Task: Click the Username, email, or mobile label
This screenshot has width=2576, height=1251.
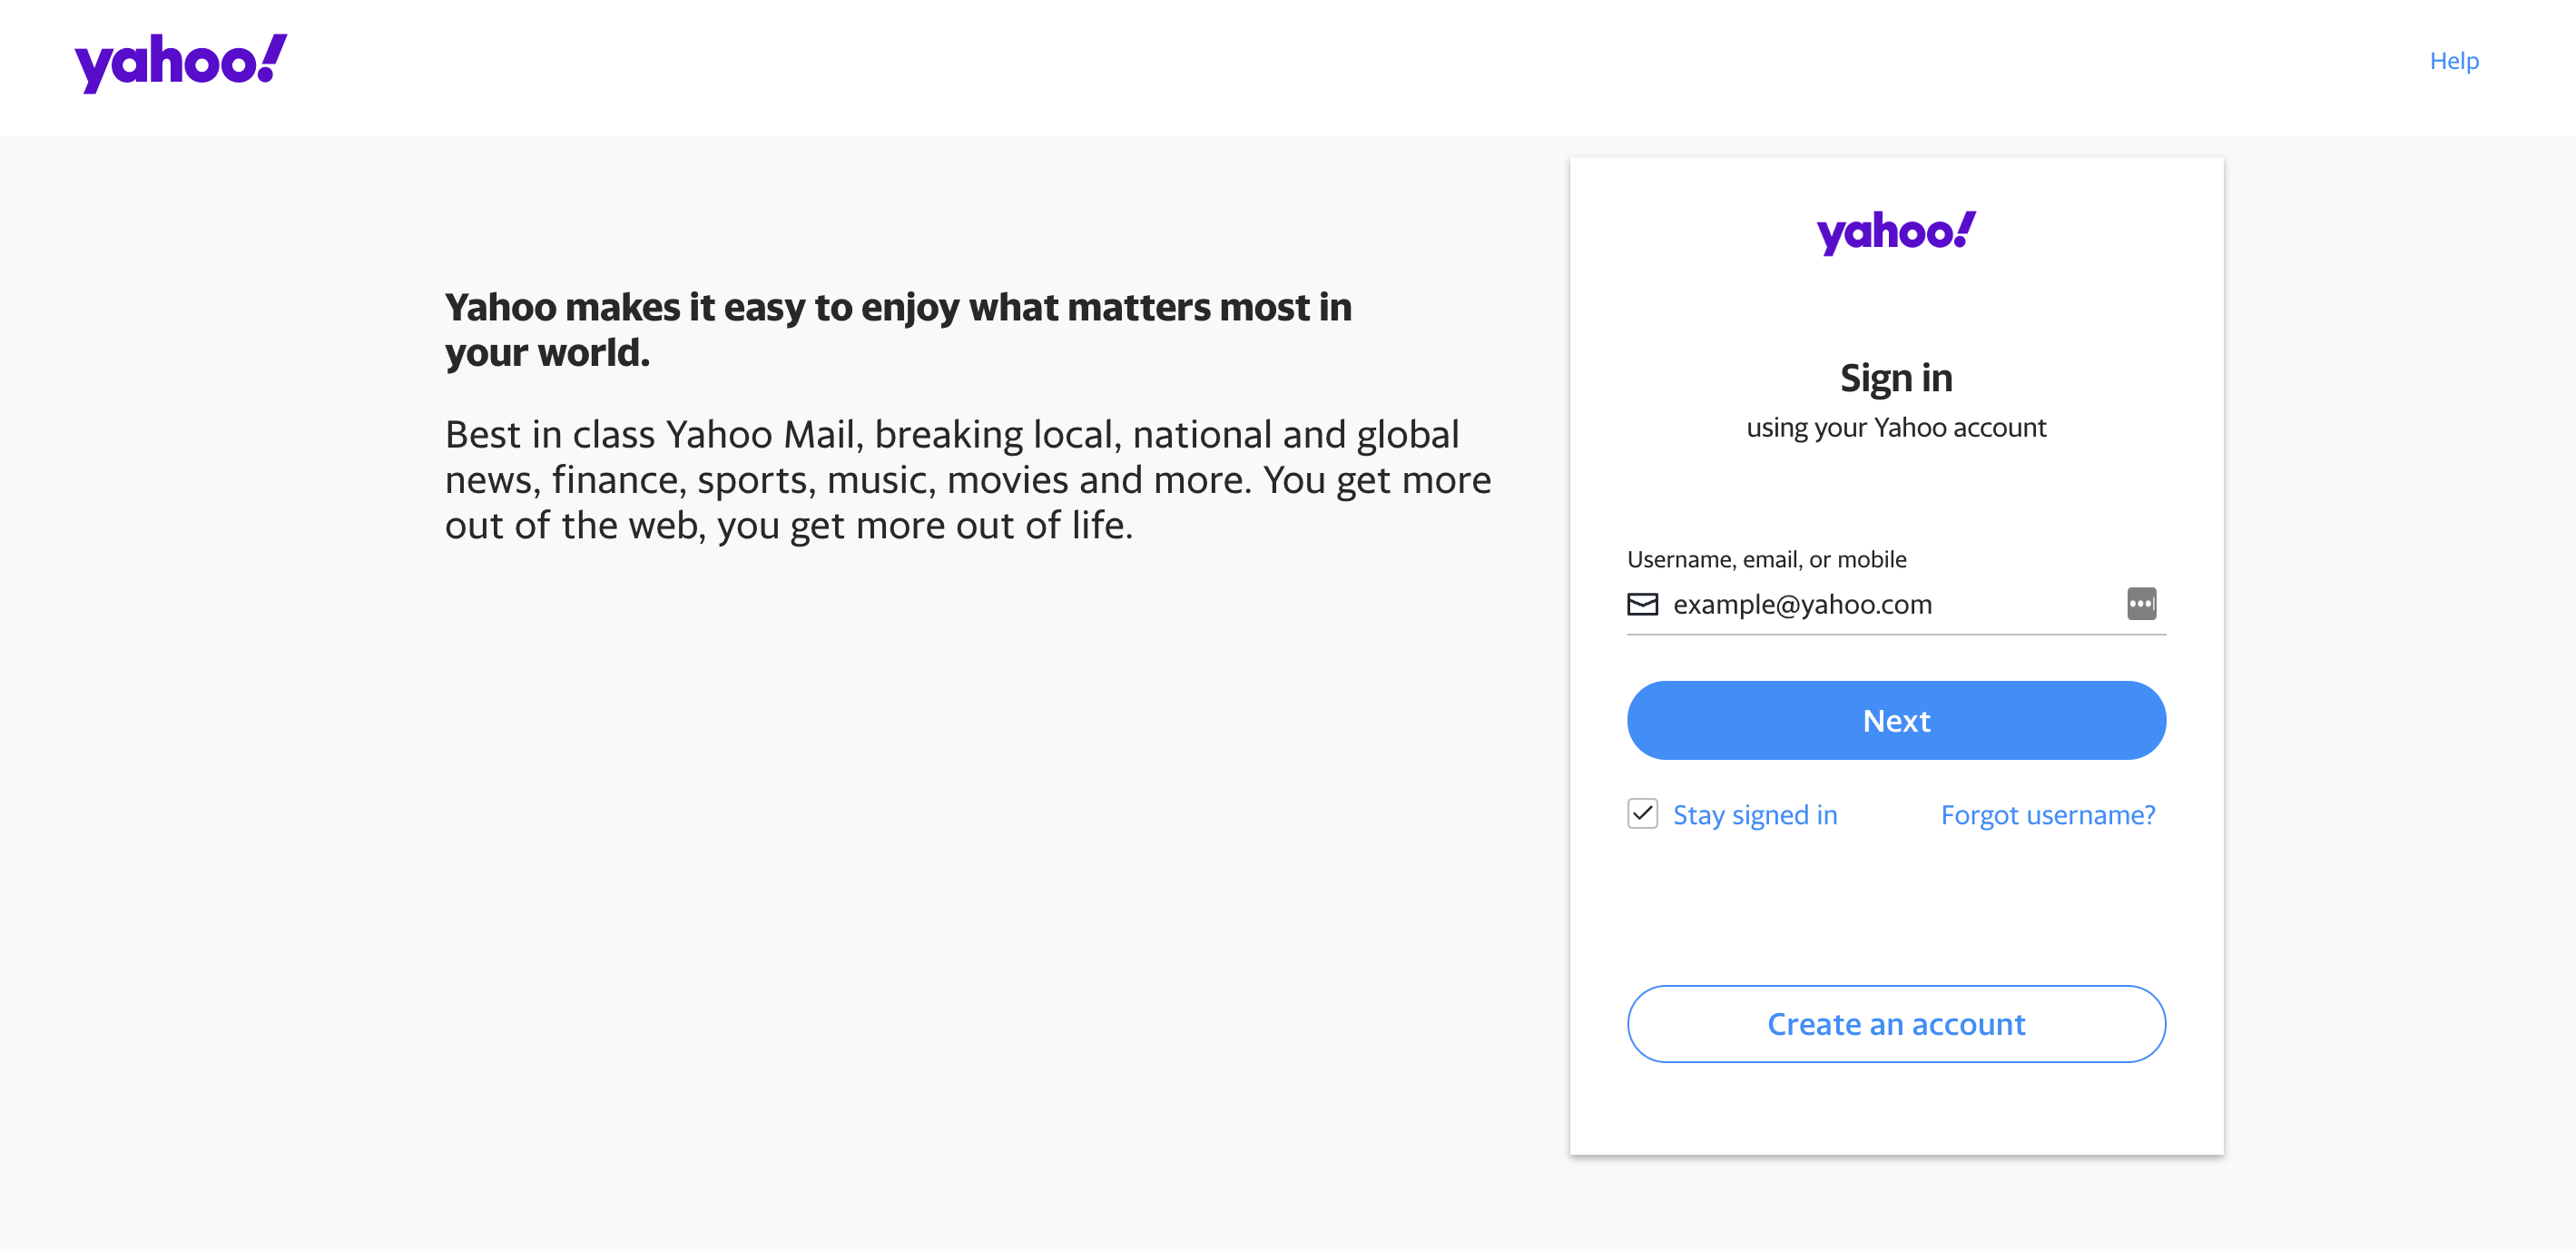Action: [1766, 559]
